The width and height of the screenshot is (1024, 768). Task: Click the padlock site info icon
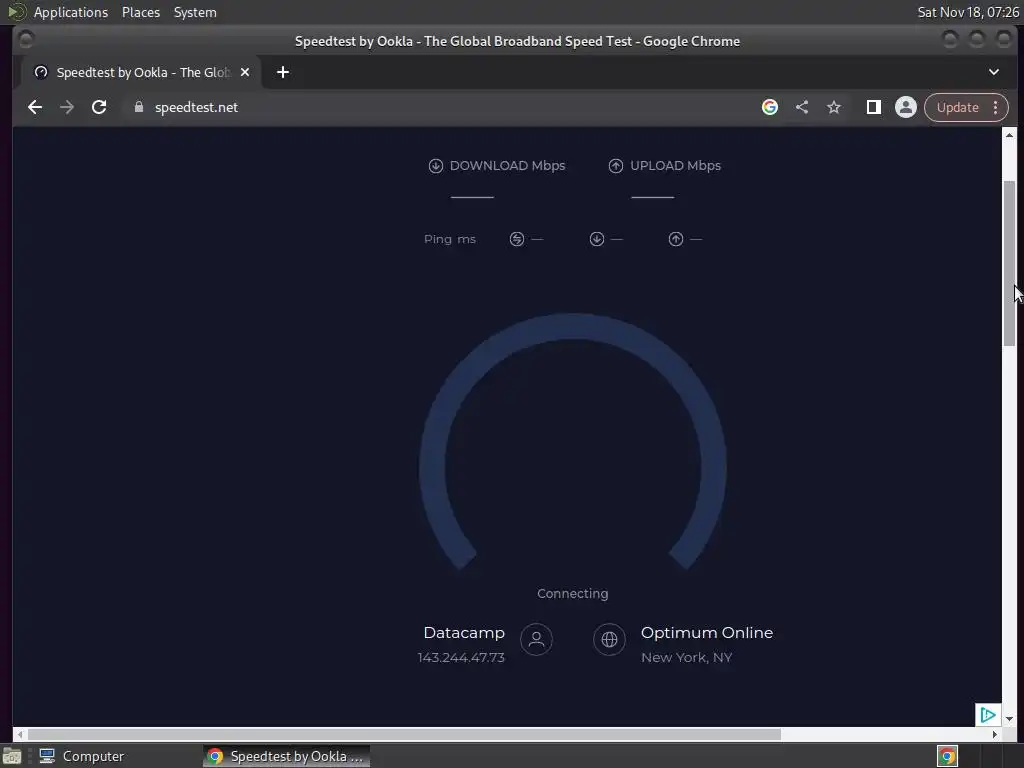[138, 107]
